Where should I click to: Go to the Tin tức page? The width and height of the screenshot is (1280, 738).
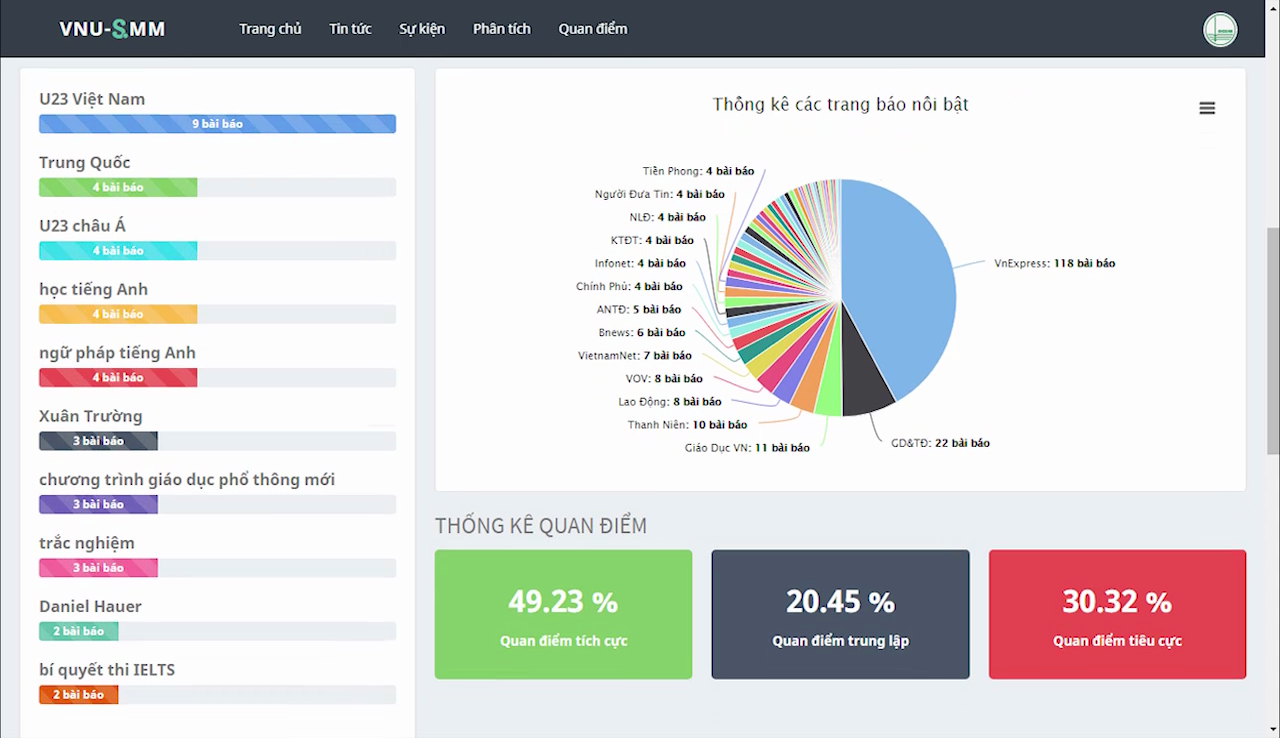coord(350,29)
